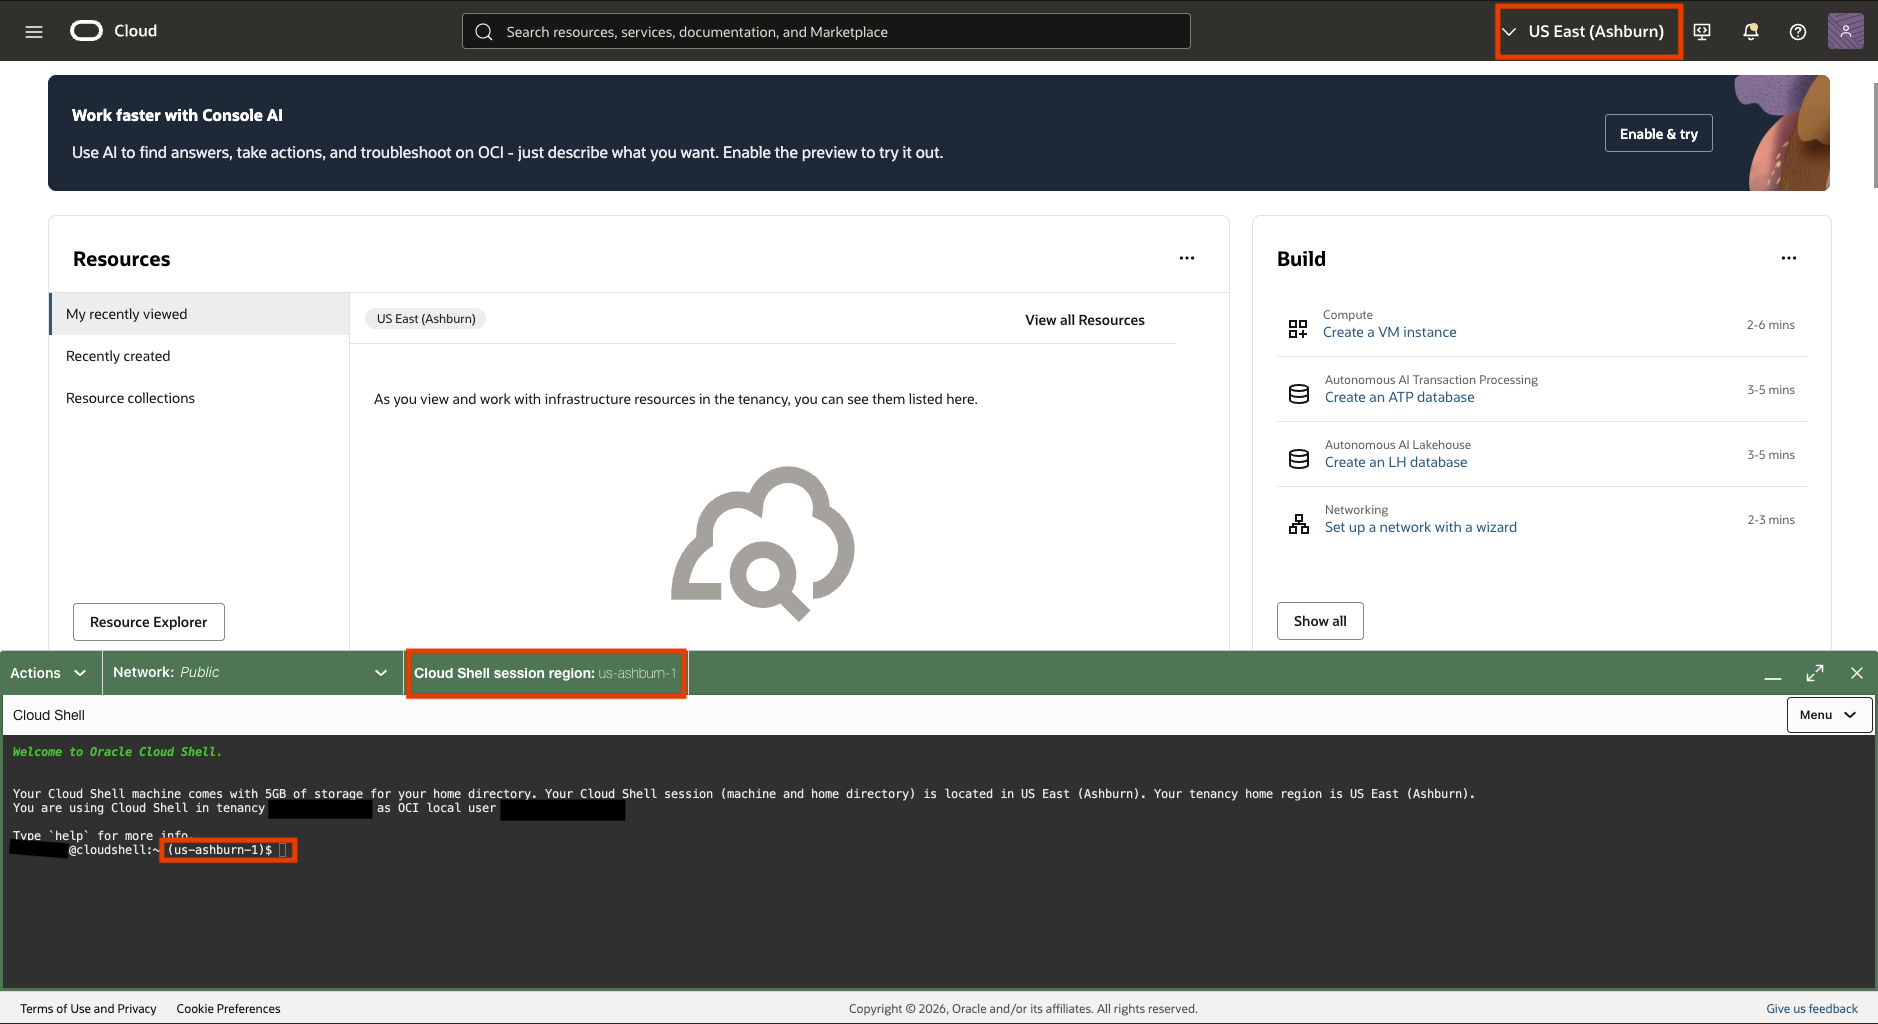Viewport: 1878px width, 1024px height.
Task: Open the help question mark icon
Action: point(1798,32)
